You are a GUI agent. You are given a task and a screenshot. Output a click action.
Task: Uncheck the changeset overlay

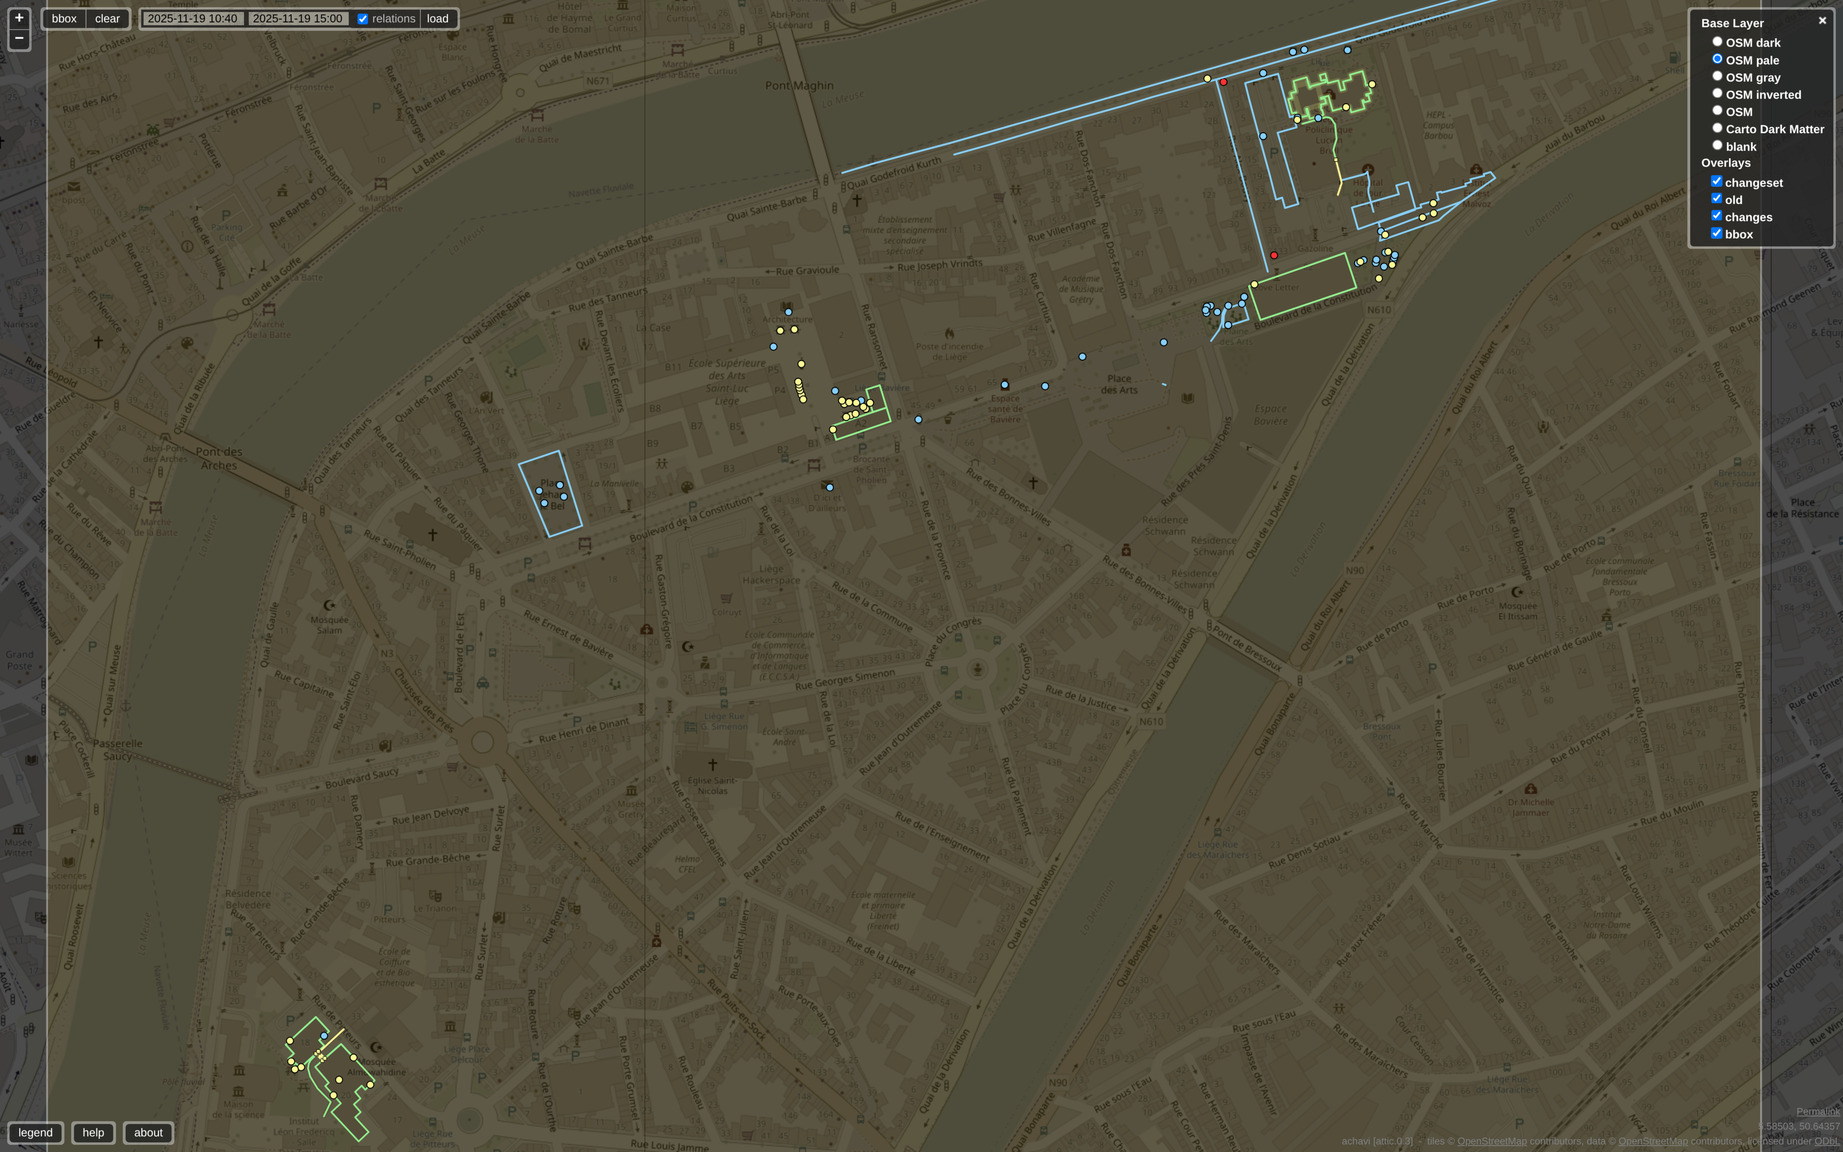click(1717, 182)
